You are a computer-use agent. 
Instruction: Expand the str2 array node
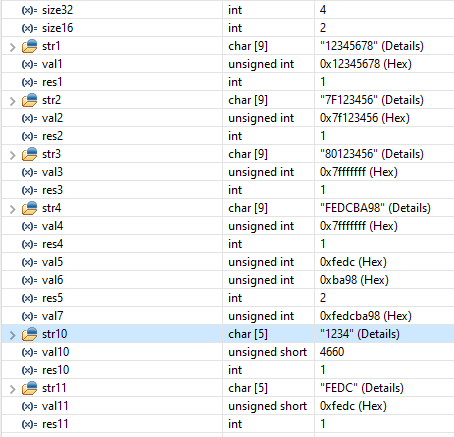(x=13, y=101)
